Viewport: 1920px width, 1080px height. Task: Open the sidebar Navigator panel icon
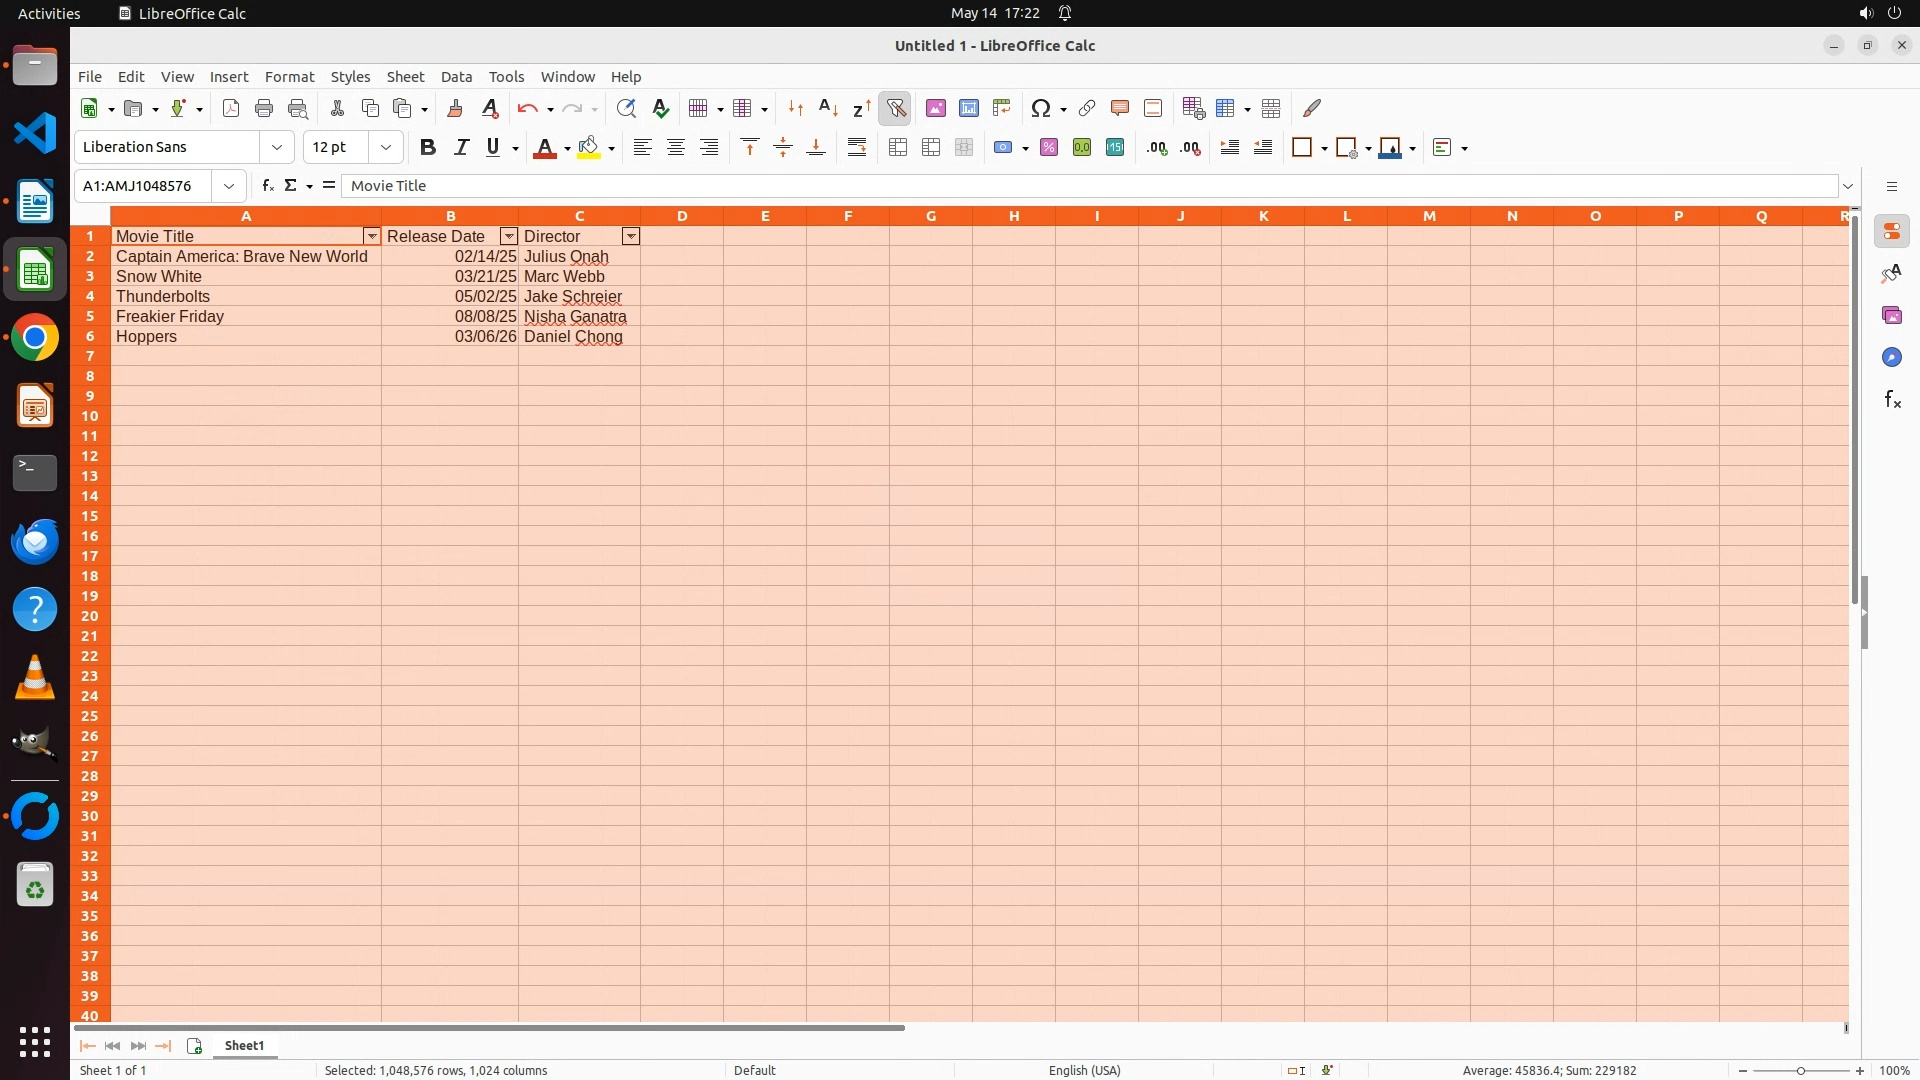[x=1891, y=357]
